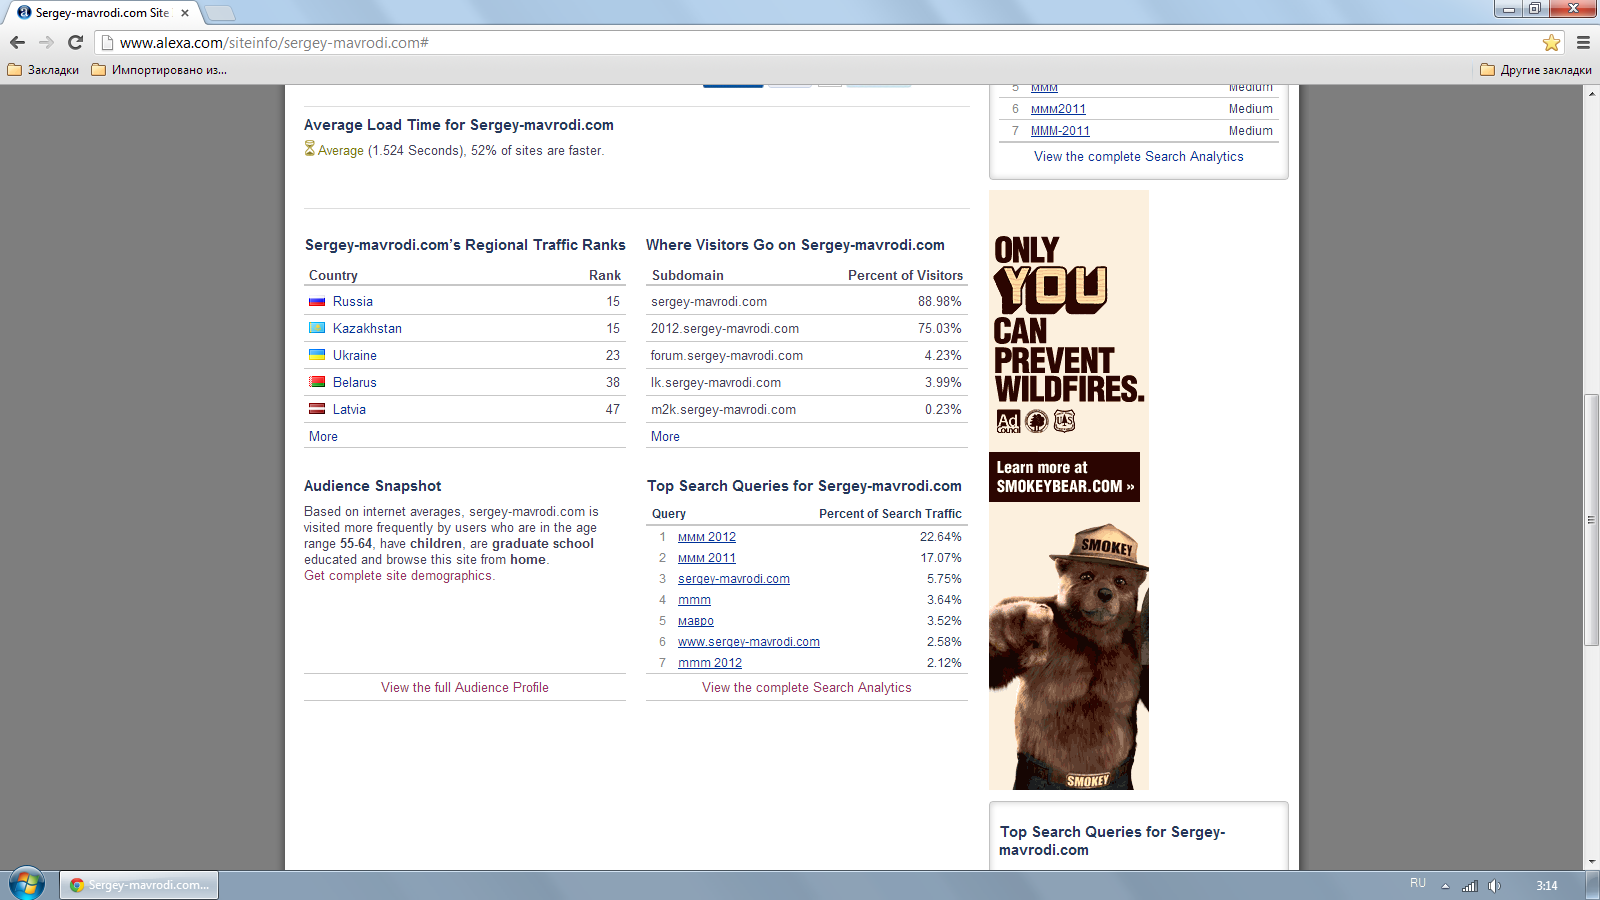Image resolution: width=1600 pixels, height=900 pixels.
Task: Click the Chrome taskbar button for Sergey-mavrodi.com
Action: coord(139,885)
